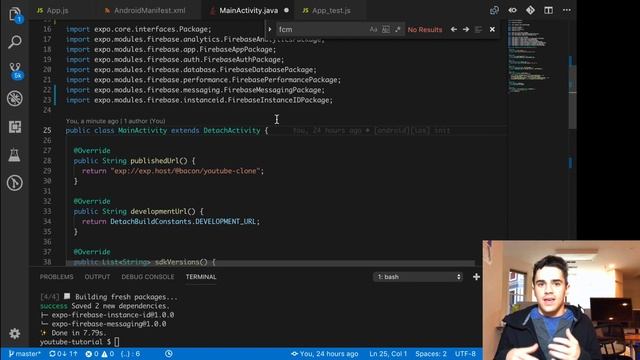This screenshot has height=360, width=640.
Task: Open the 1: bash terminal dropdown
Action: pyautogui.click(x=418, y=277)
